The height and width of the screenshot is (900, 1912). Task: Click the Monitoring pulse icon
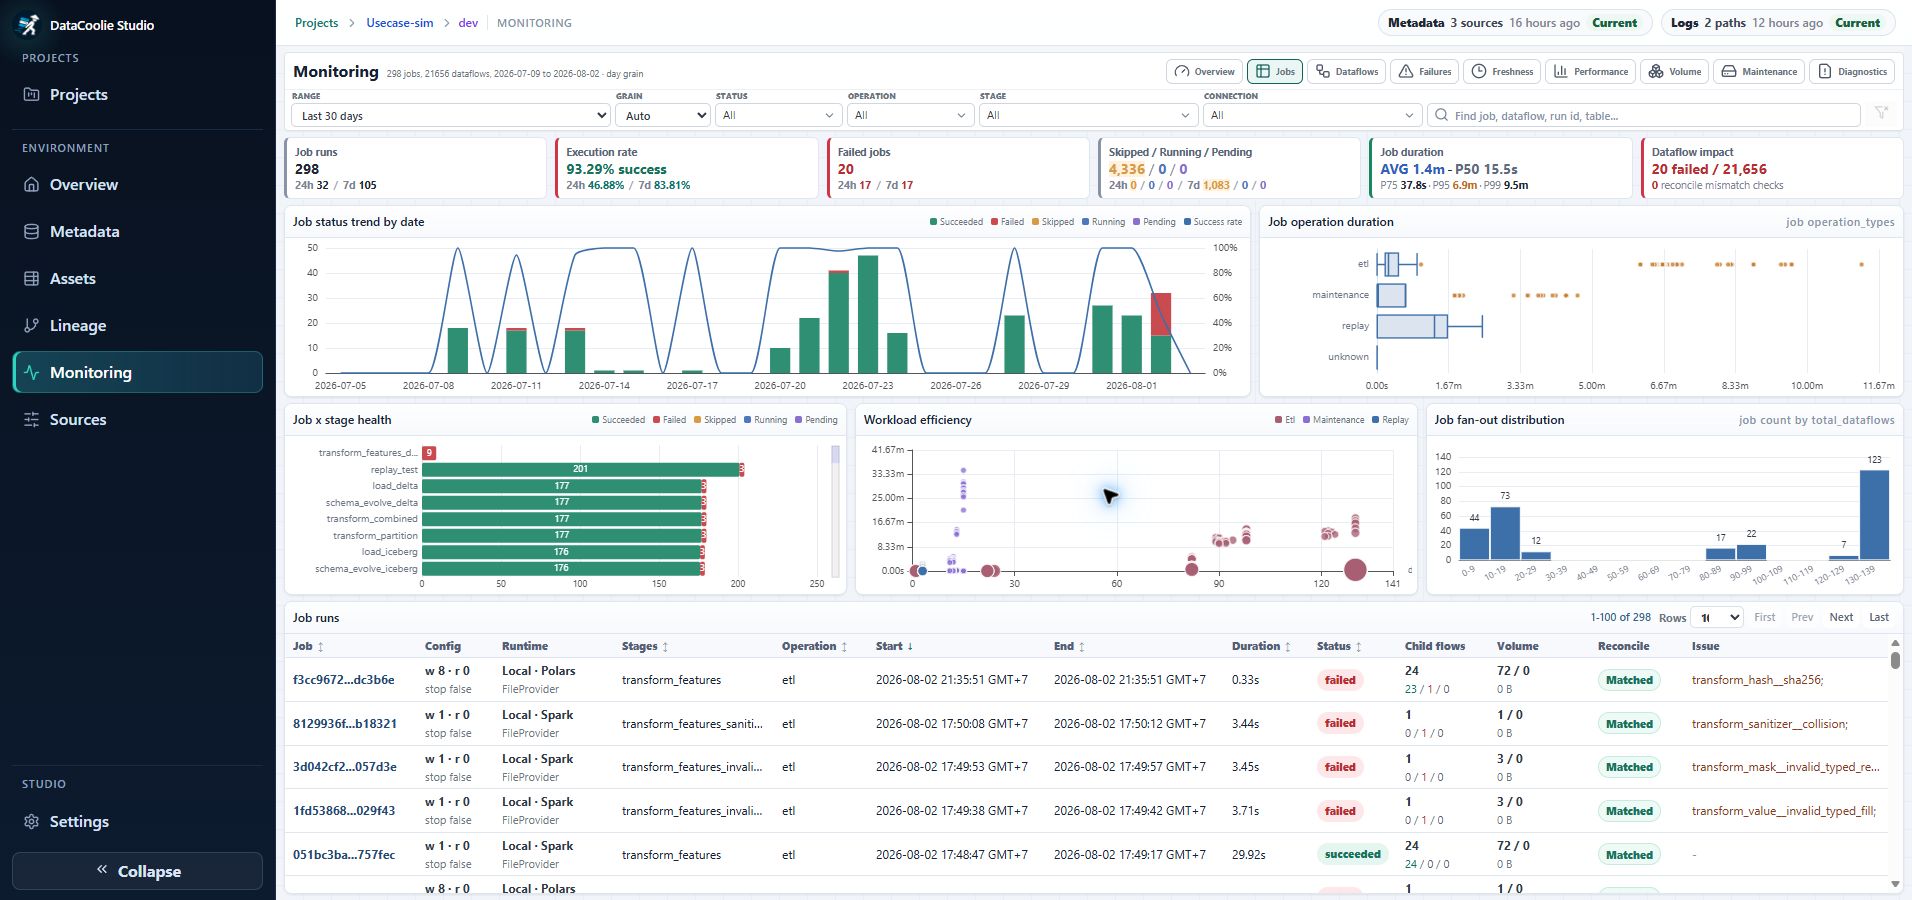31,373
